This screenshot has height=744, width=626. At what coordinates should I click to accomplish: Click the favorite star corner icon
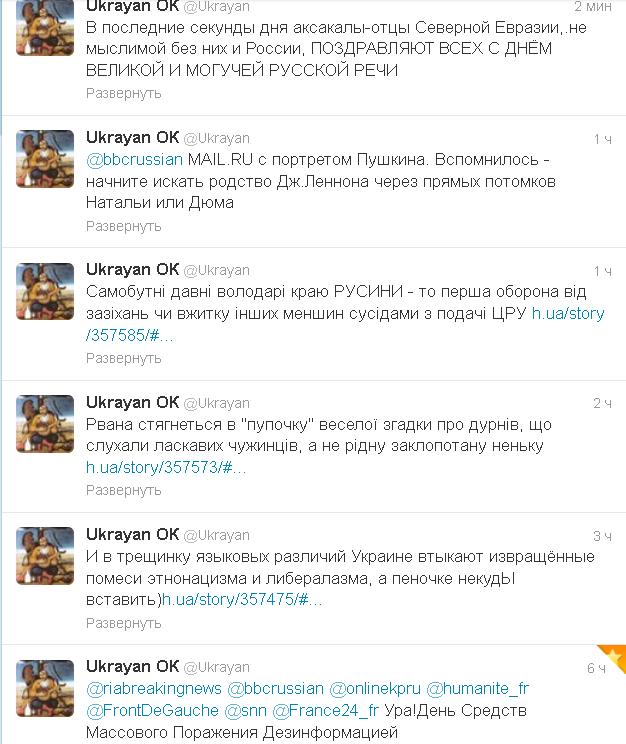[x=615, y=656]
